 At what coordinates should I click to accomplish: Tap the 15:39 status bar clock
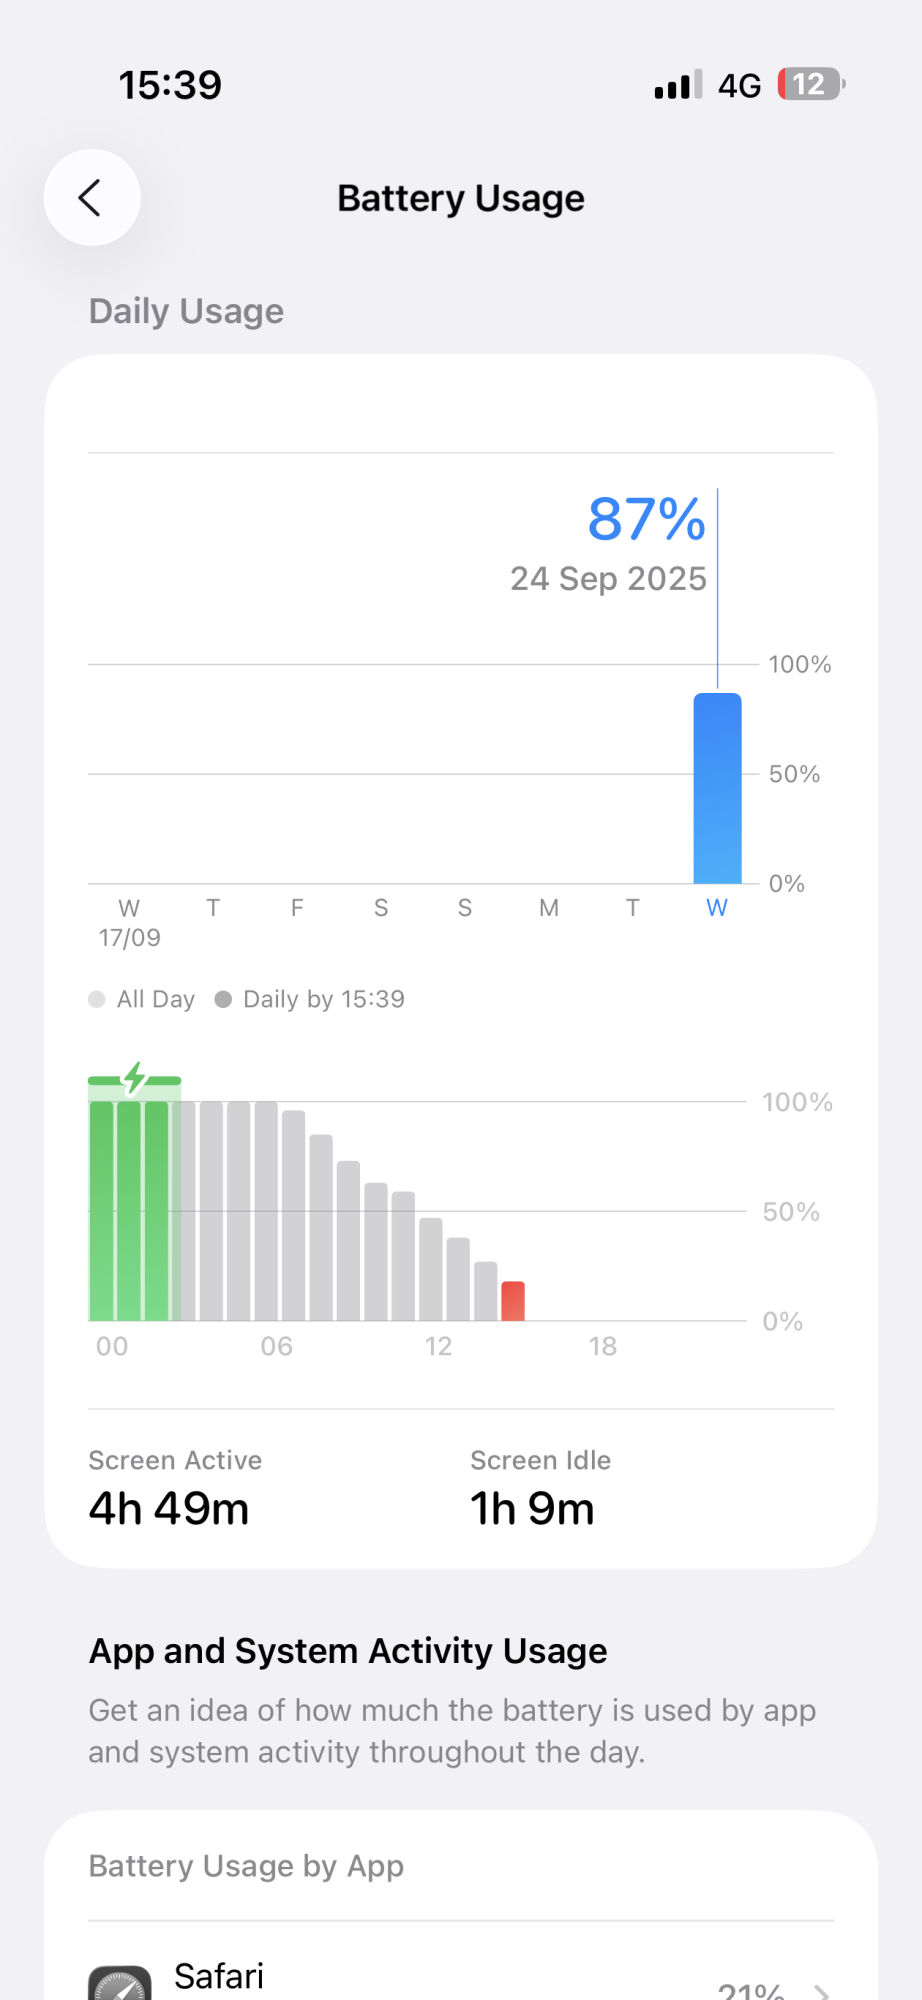pos(170,85)
